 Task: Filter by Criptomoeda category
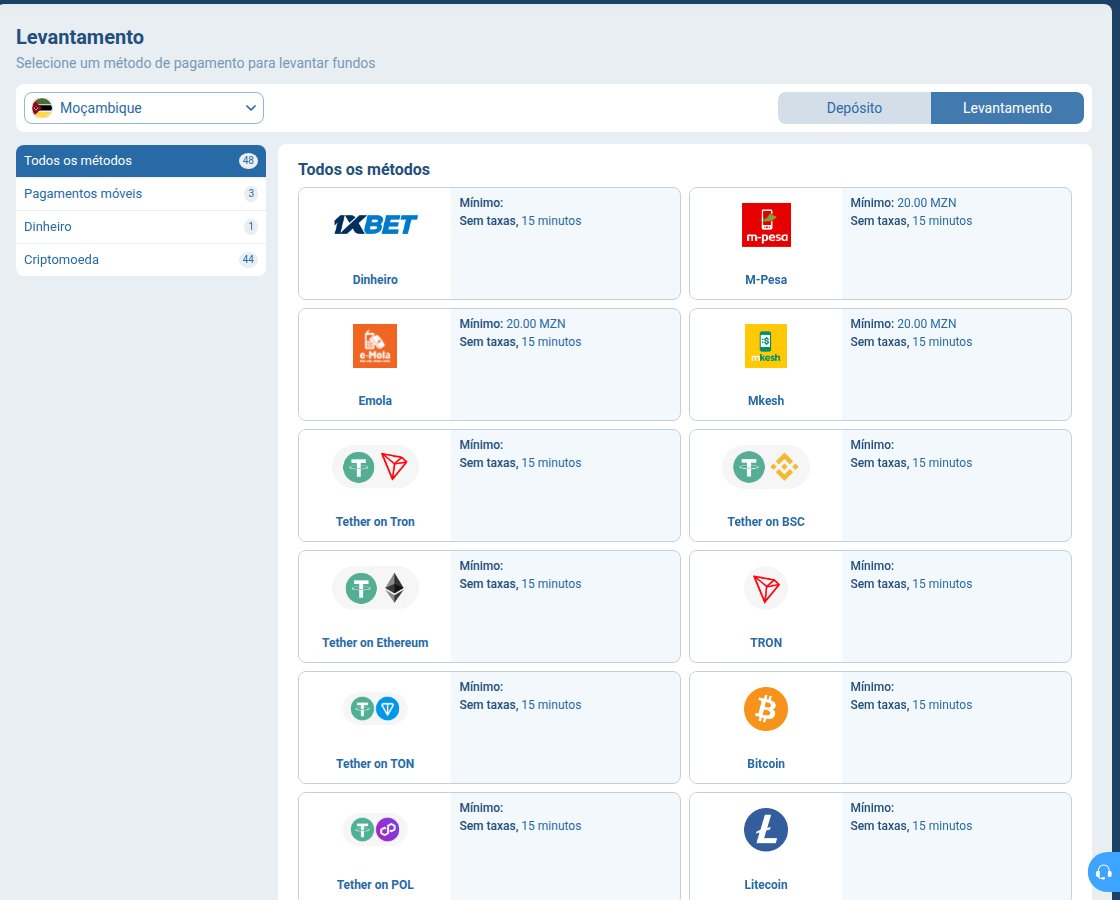(141, 259)
